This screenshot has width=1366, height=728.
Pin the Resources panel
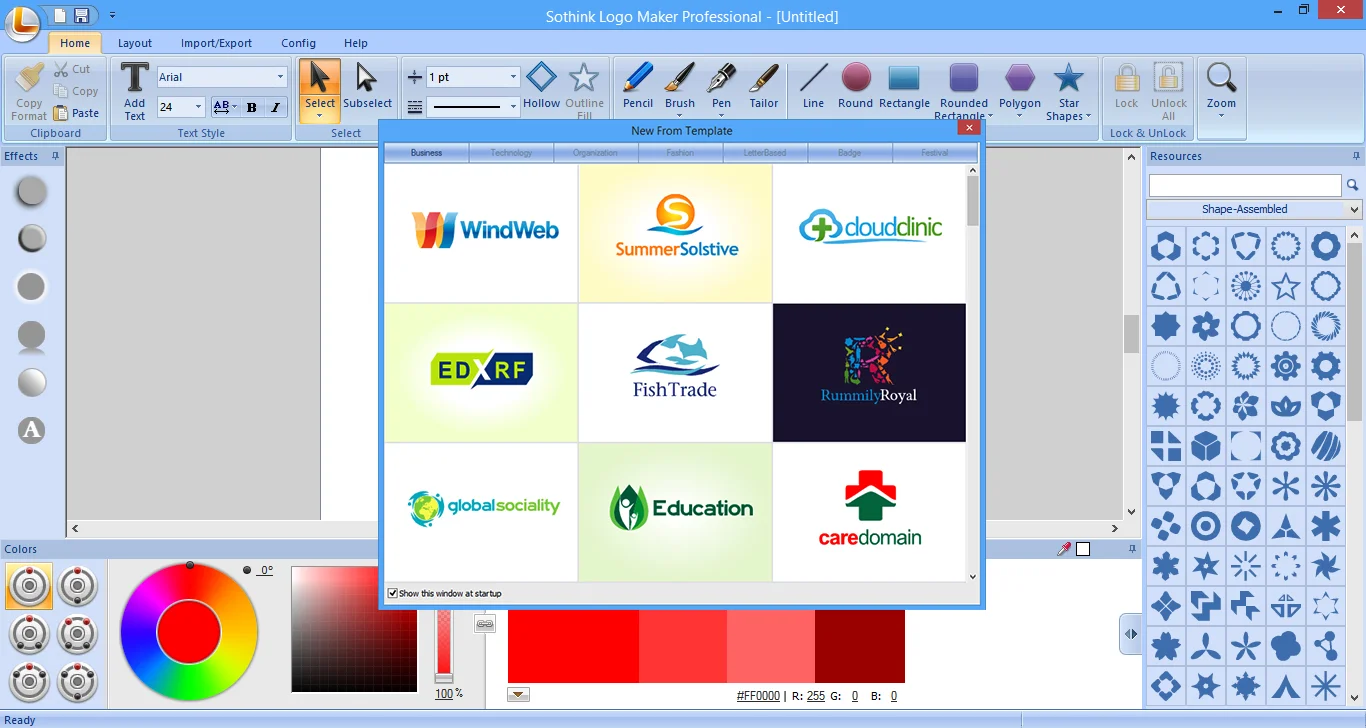(1357, 156)
